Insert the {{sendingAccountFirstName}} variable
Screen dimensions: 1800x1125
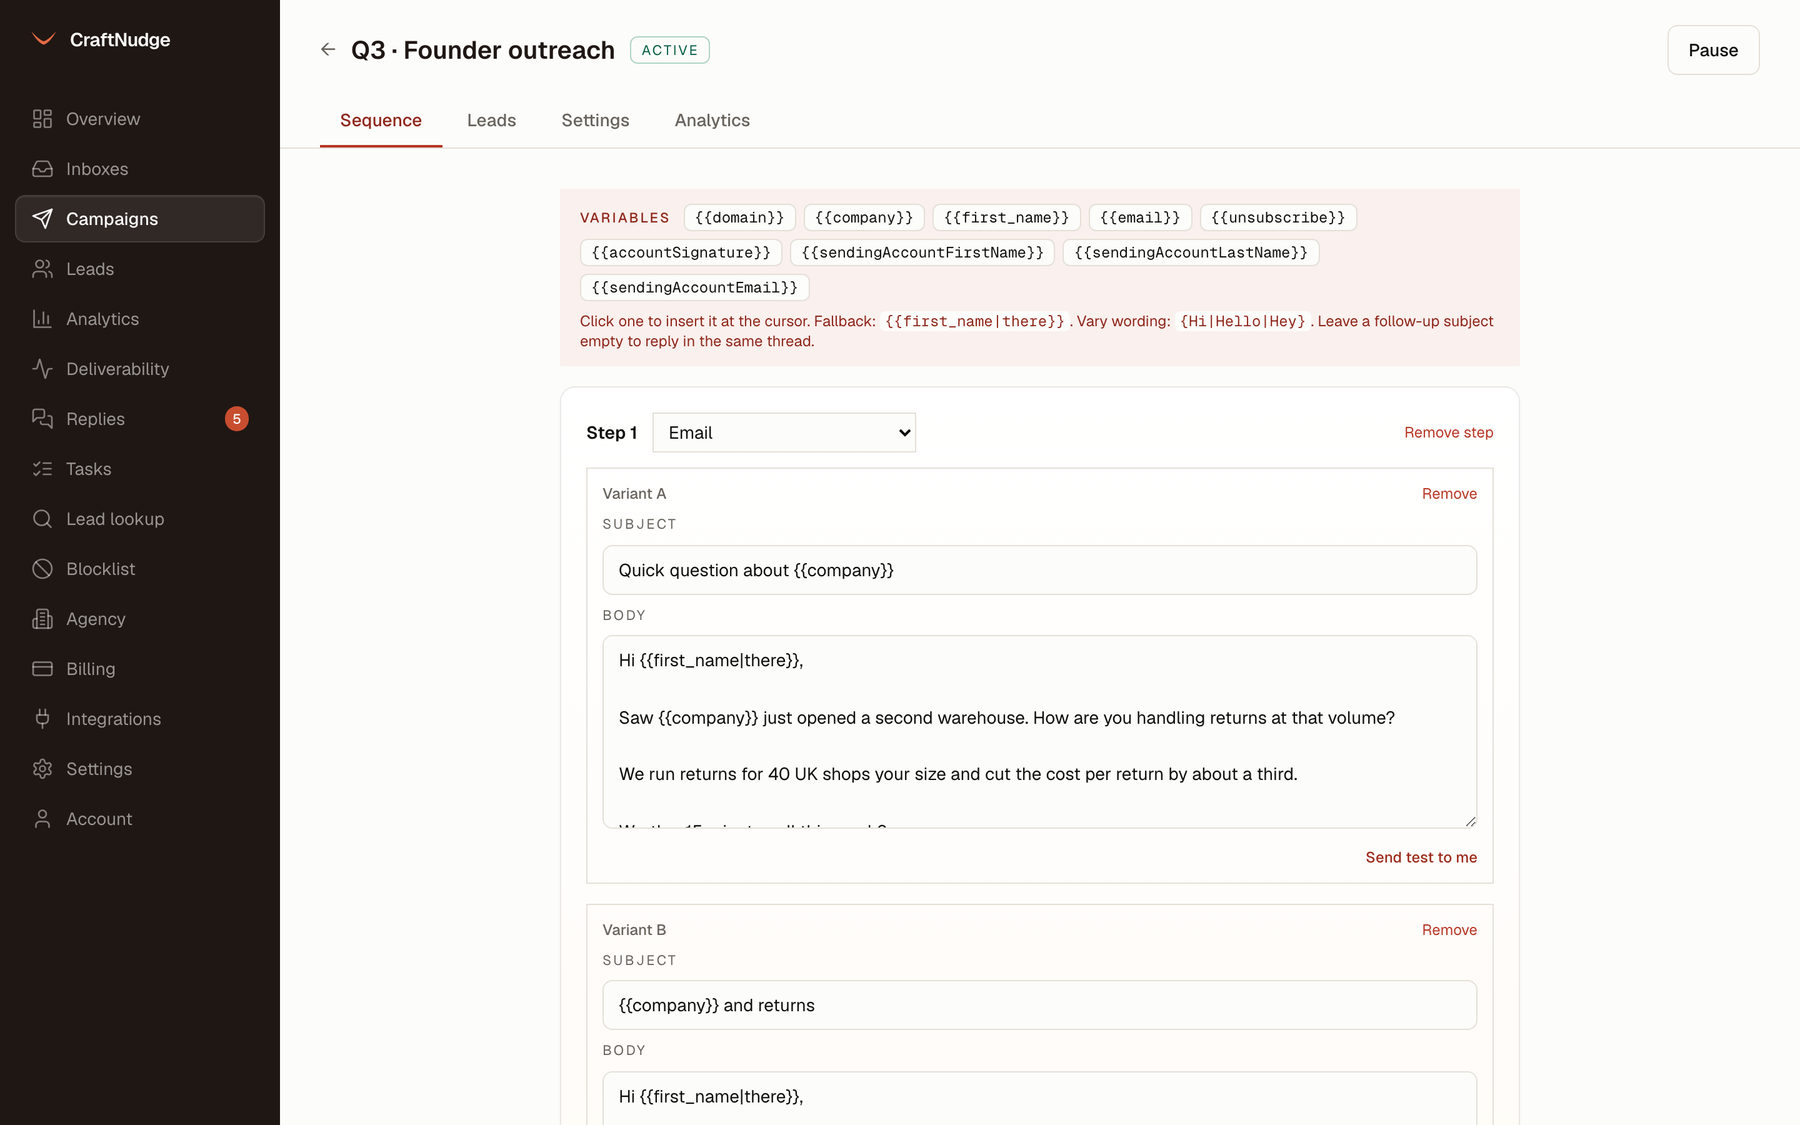[922, 253]
